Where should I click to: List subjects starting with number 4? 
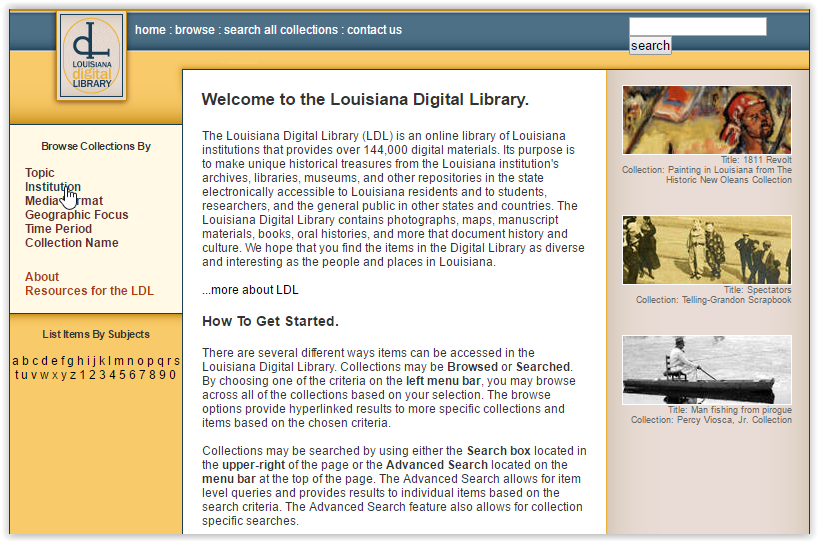(112, 375)
